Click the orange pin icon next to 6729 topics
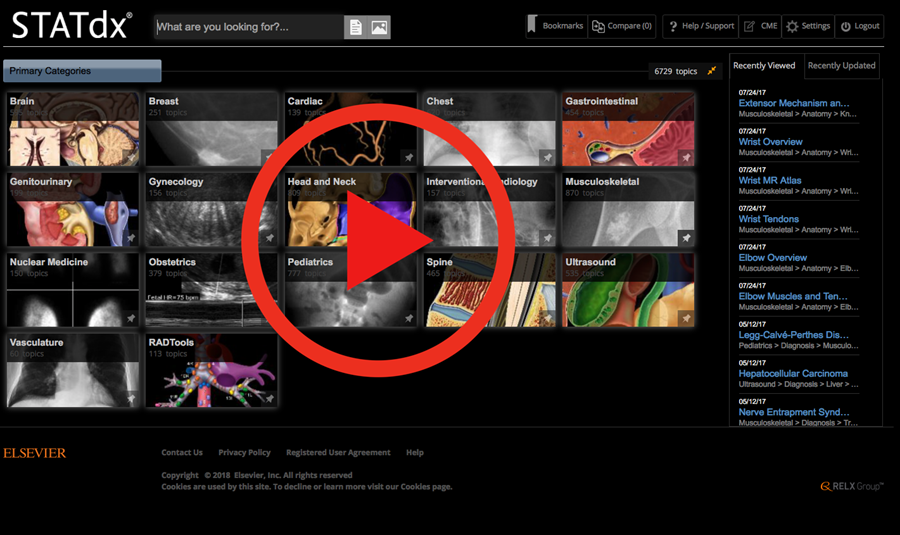Viewport: 900px width, 535px height. pos(712,71)
